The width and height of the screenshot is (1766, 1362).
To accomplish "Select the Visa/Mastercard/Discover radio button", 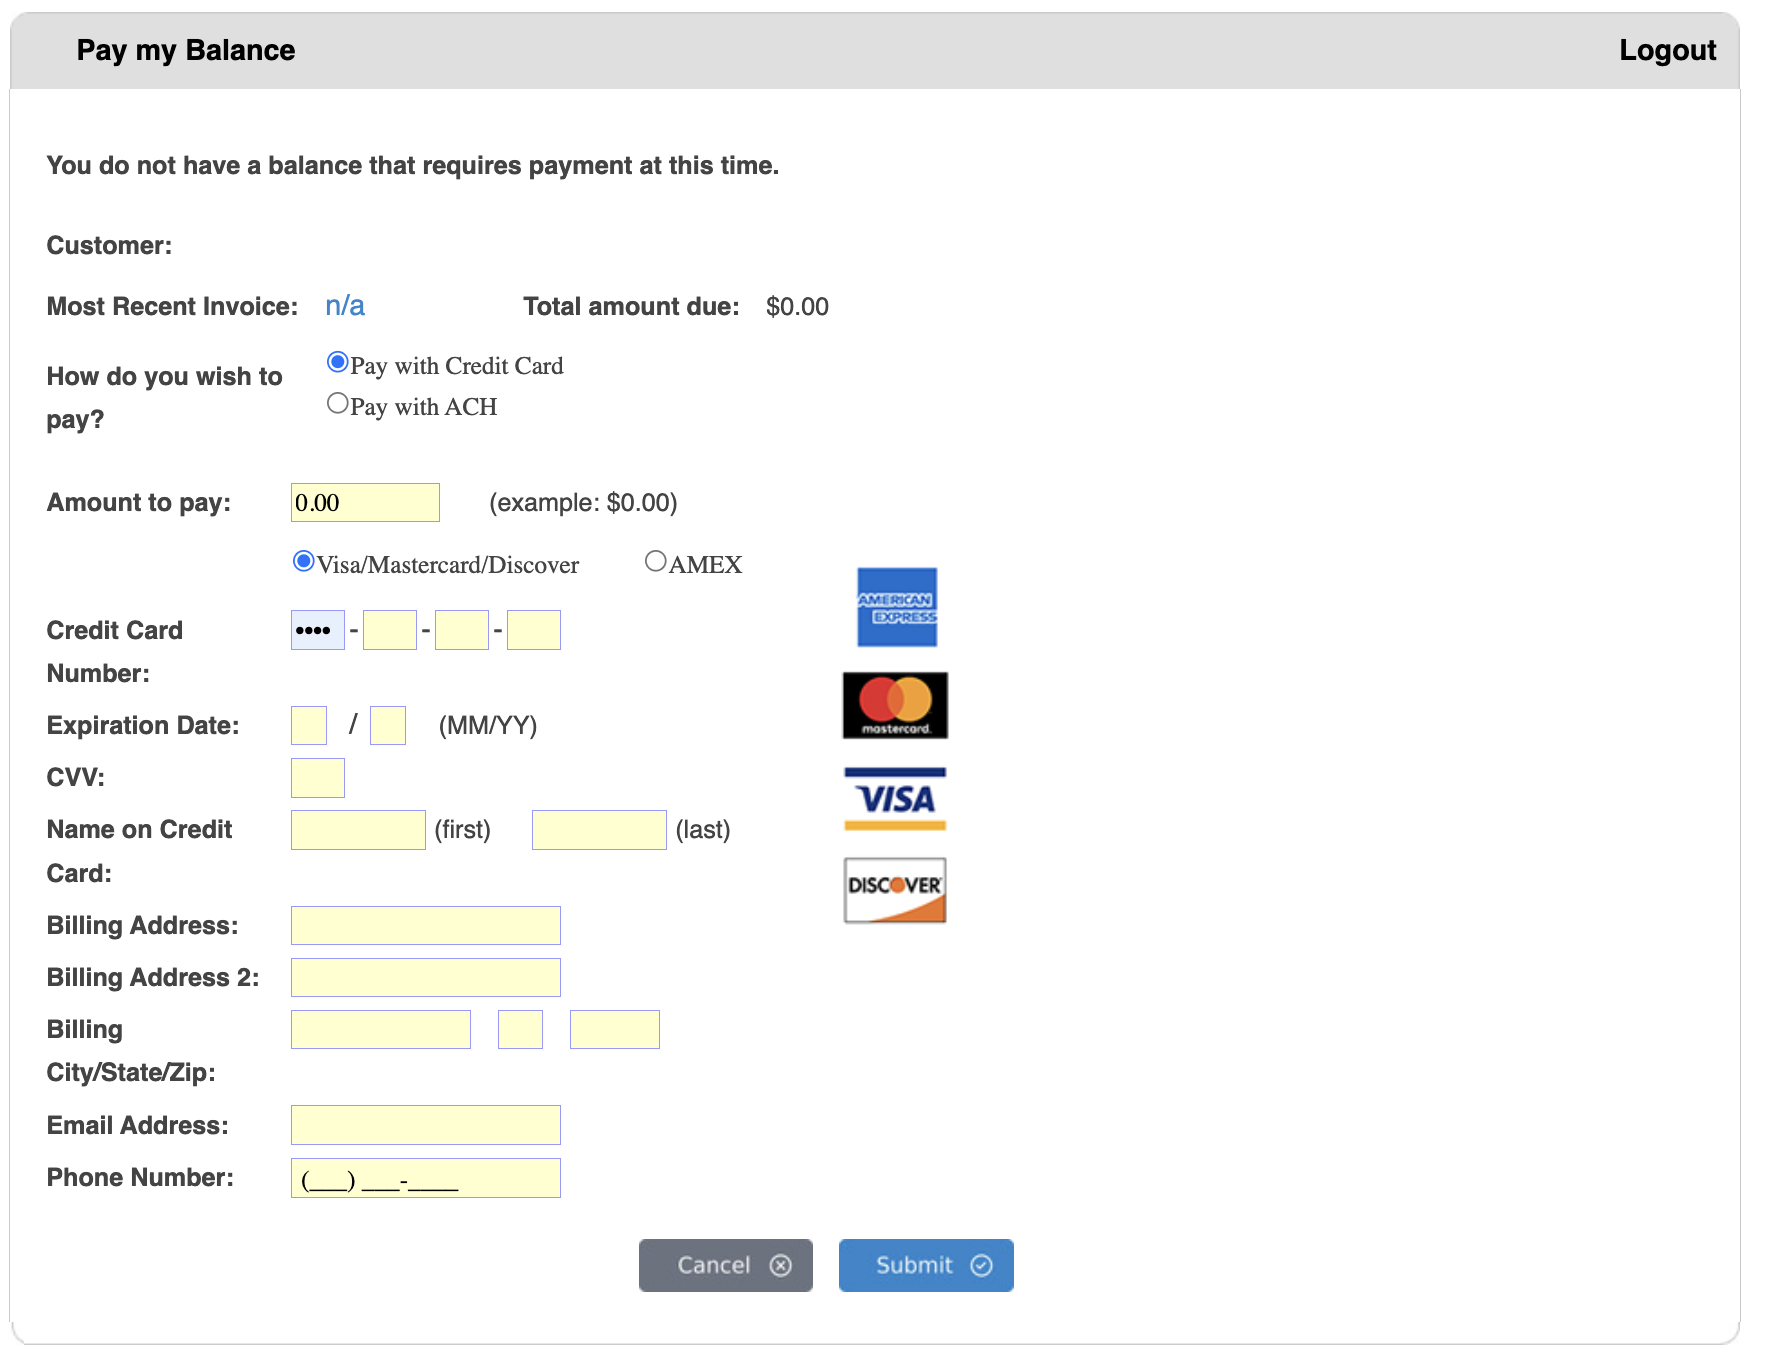I will pyautogui.click(x=302, y=561).
